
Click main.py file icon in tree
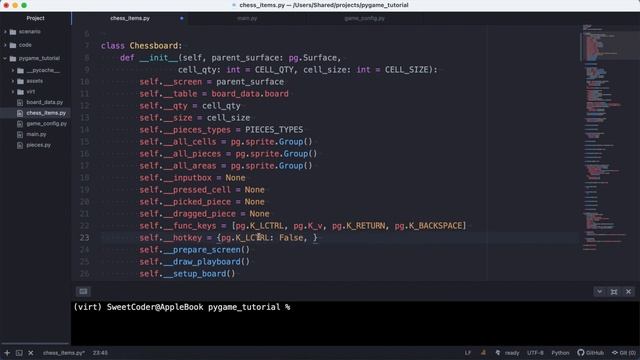tap(20, 134)
